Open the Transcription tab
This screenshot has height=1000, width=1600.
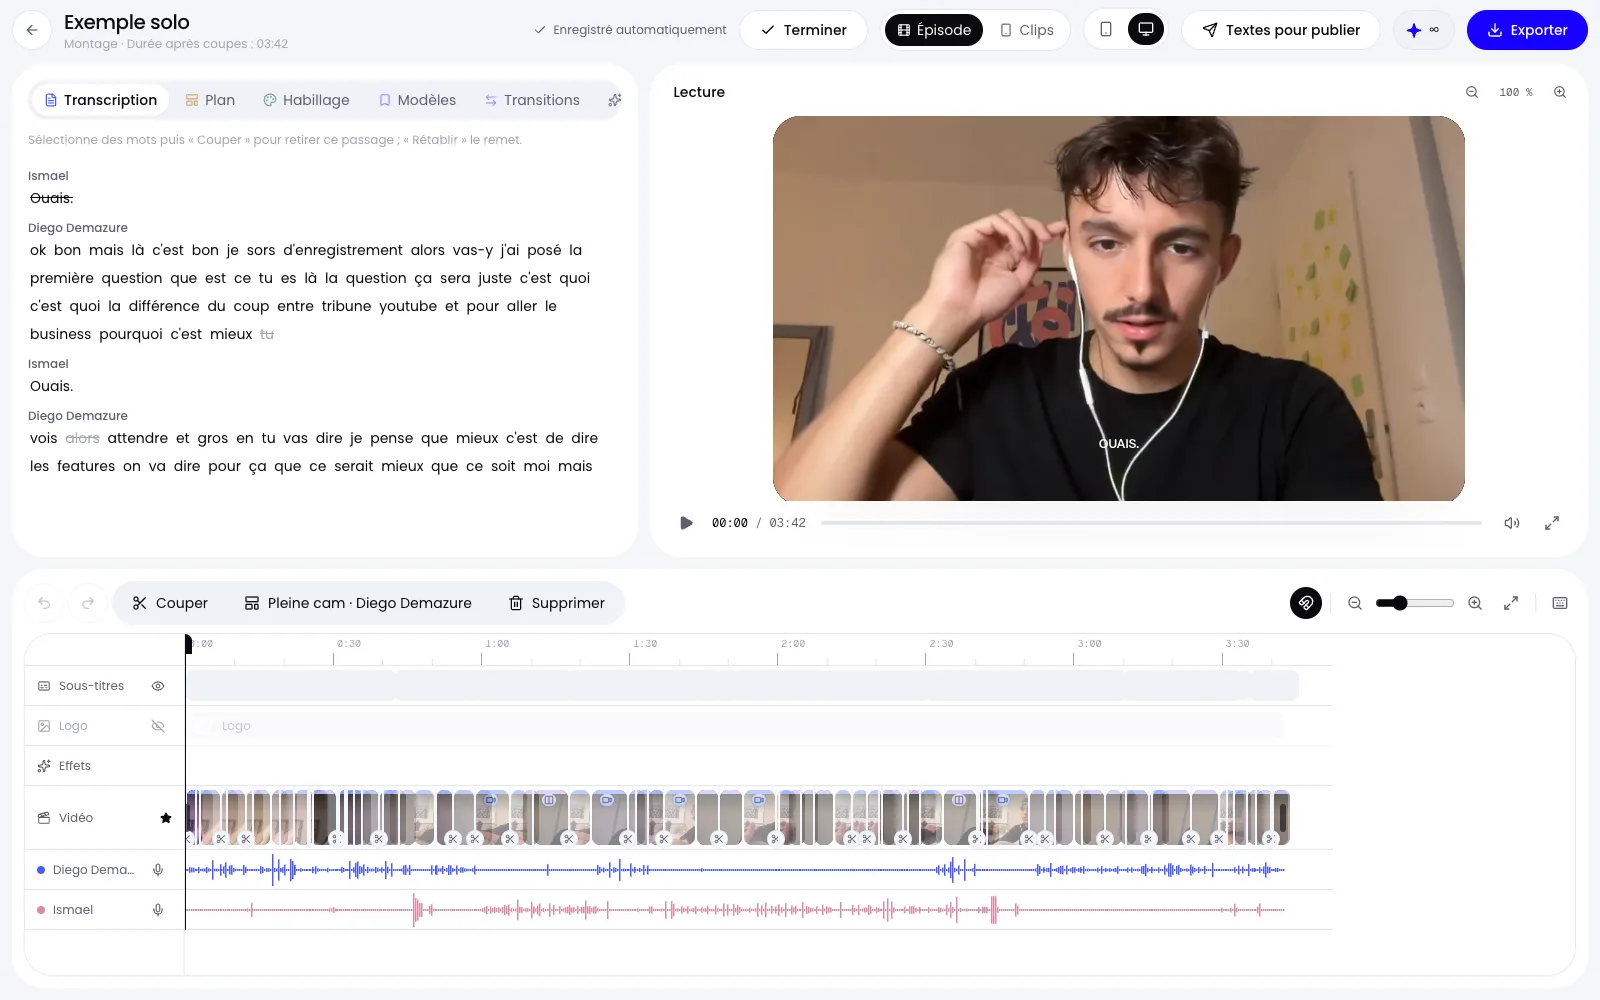(101, 100)
